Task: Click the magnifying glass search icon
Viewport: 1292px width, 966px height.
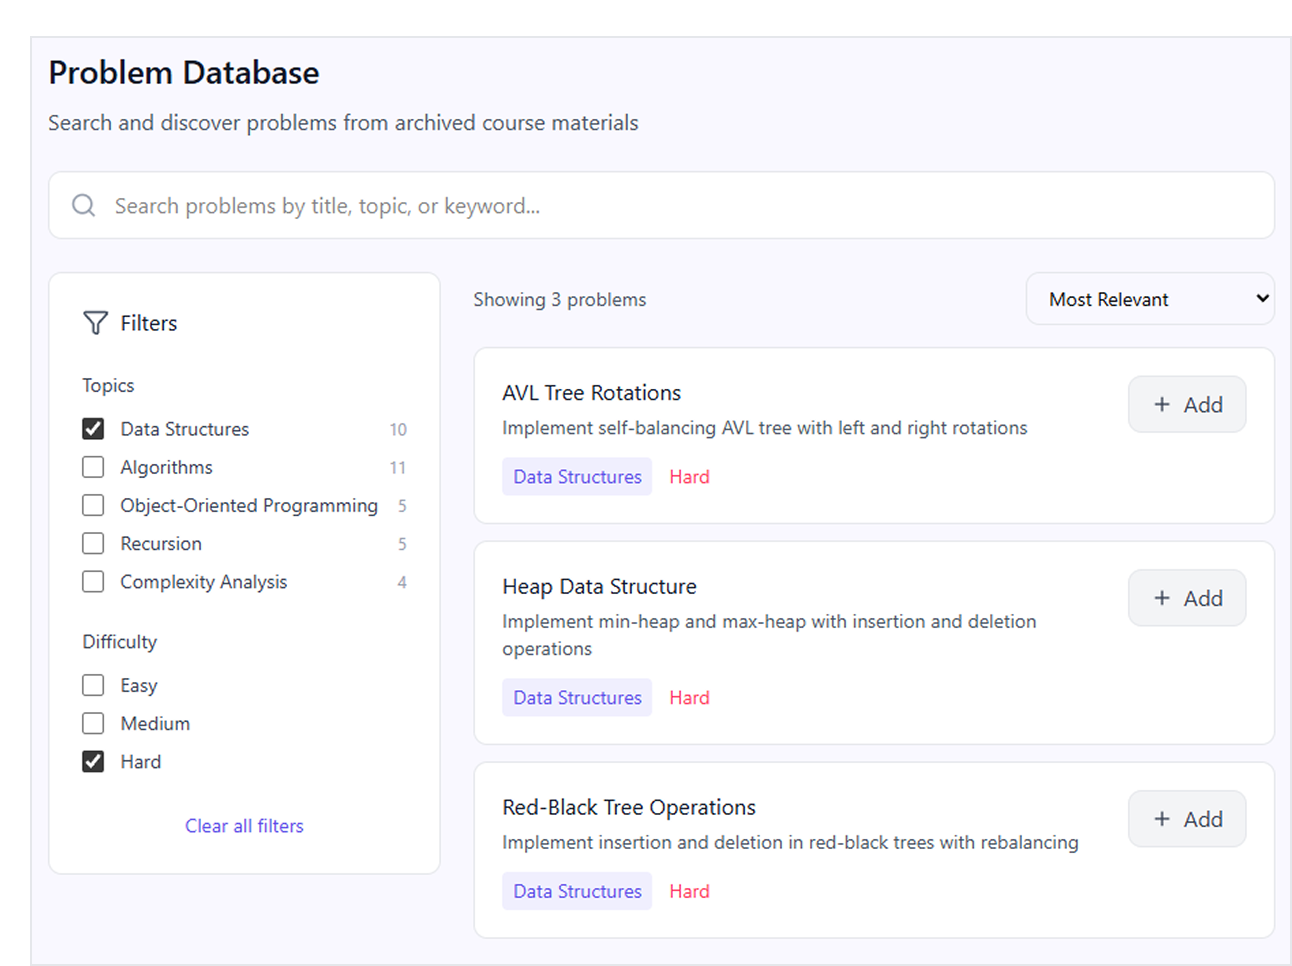Action: (84, 206)
